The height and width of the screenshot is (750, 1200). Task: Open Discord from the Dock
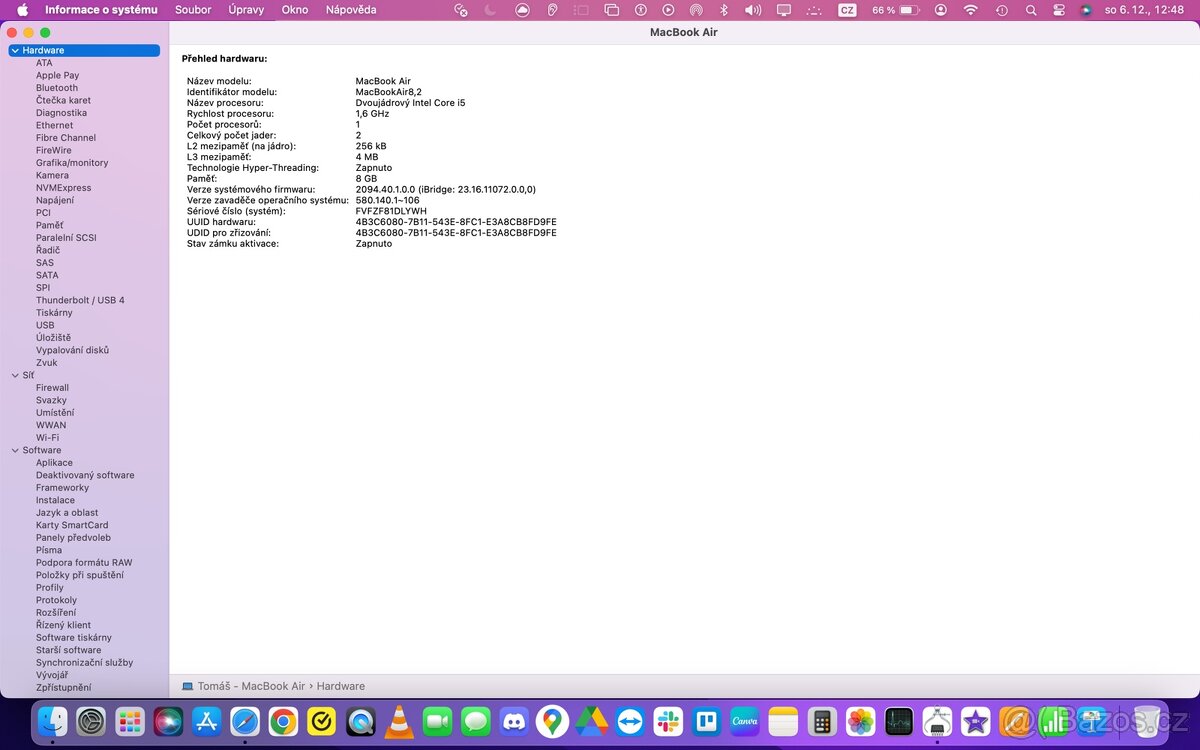coord(513,720)
